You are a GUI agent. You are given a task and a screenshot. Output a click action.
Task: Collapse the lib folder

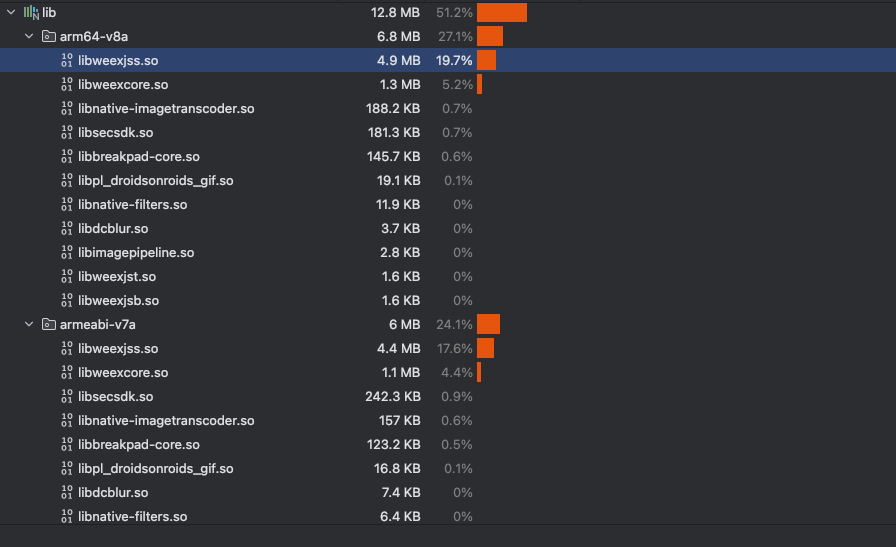(10, 13)
